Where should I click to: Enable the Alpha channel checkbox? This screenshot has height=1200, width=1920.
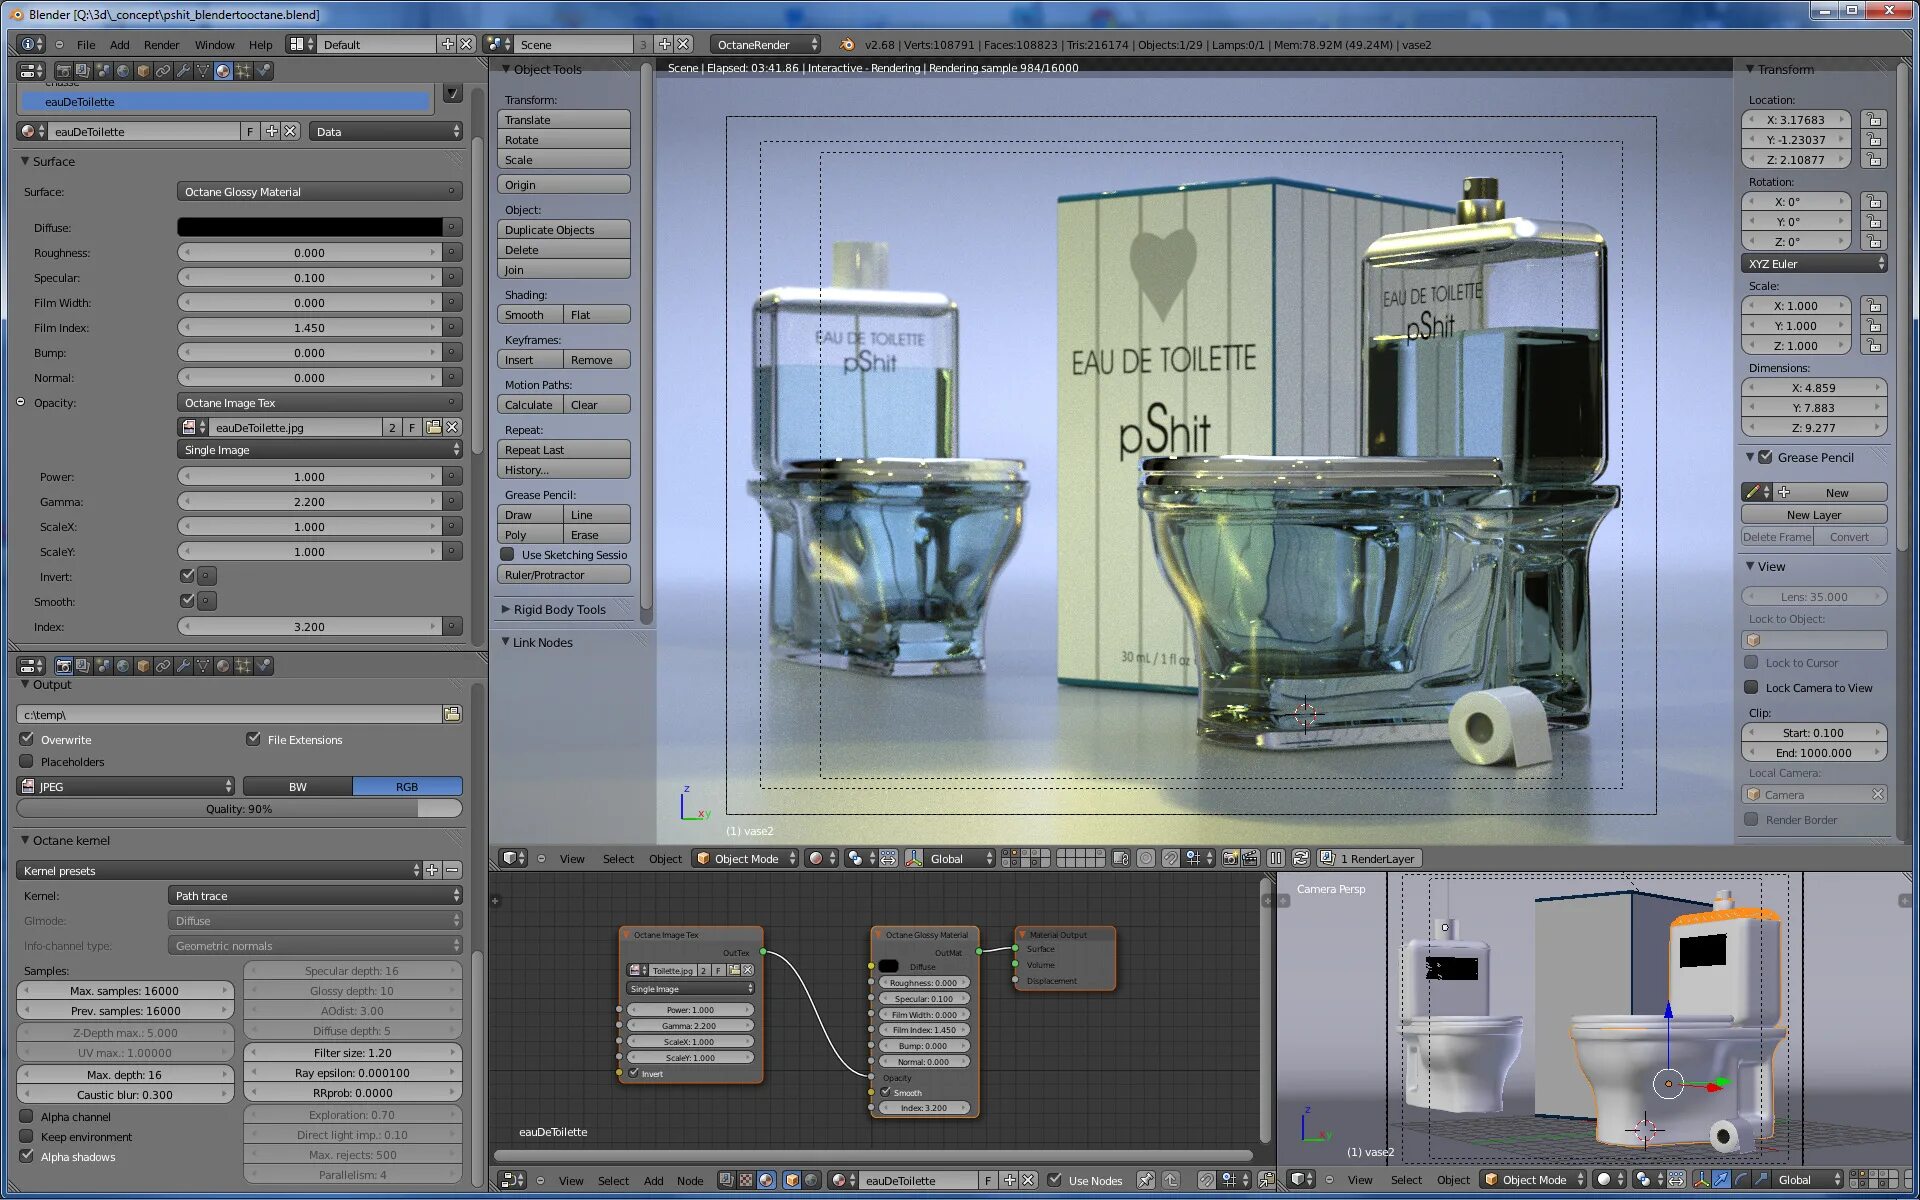27,1117
